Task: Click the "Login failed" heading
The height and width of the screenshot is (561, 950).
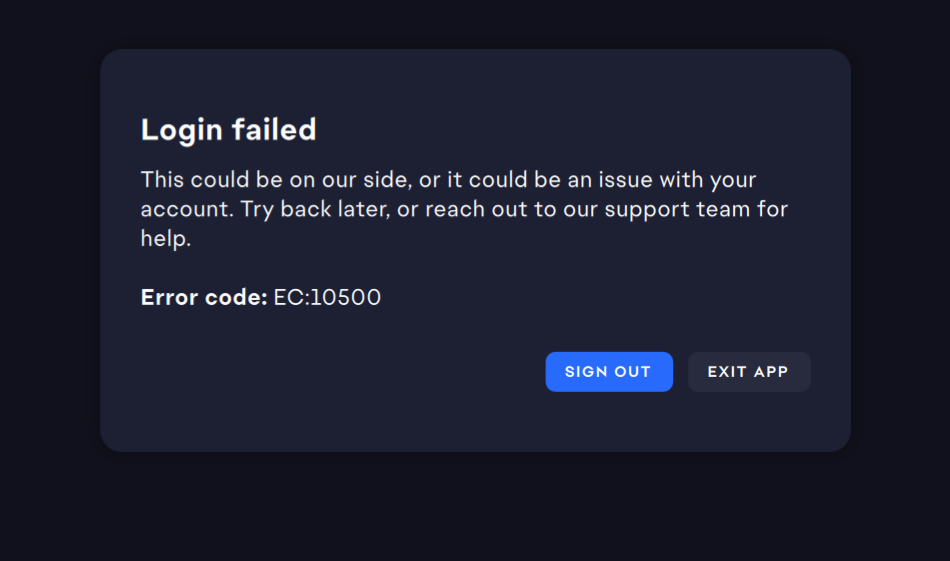Action: [228, 130]
